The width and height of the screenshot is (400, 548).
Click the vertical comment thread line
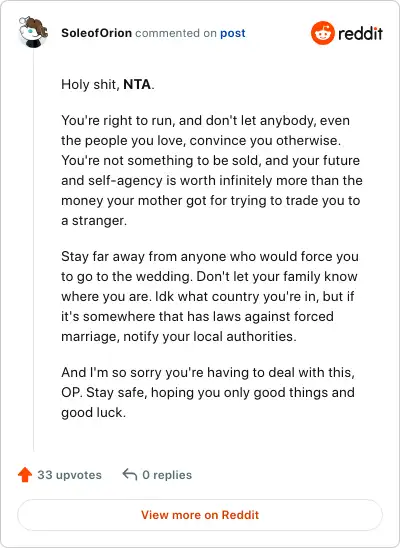34,250
